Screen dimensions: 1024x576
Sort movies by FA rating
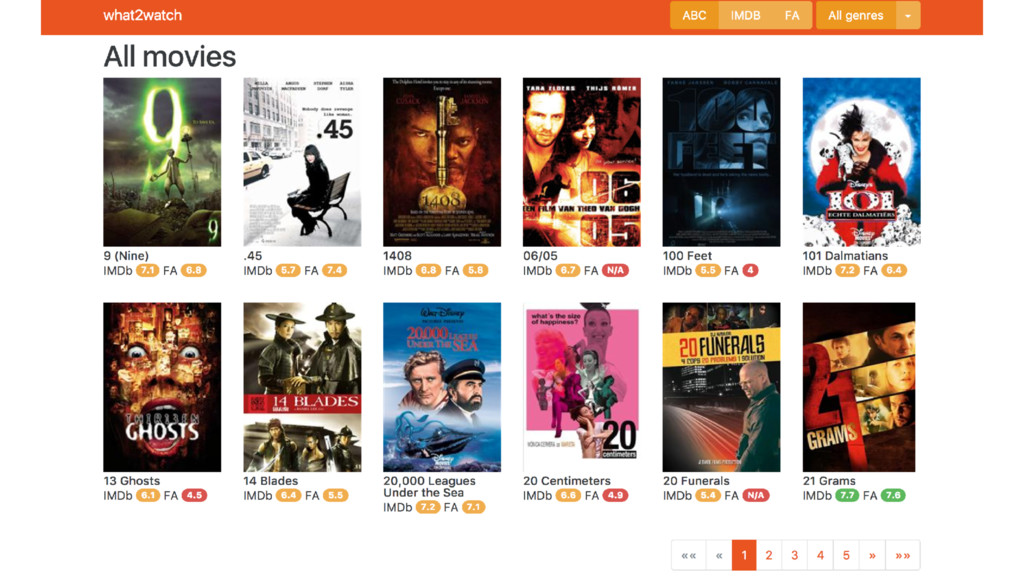tap(792, 15)
